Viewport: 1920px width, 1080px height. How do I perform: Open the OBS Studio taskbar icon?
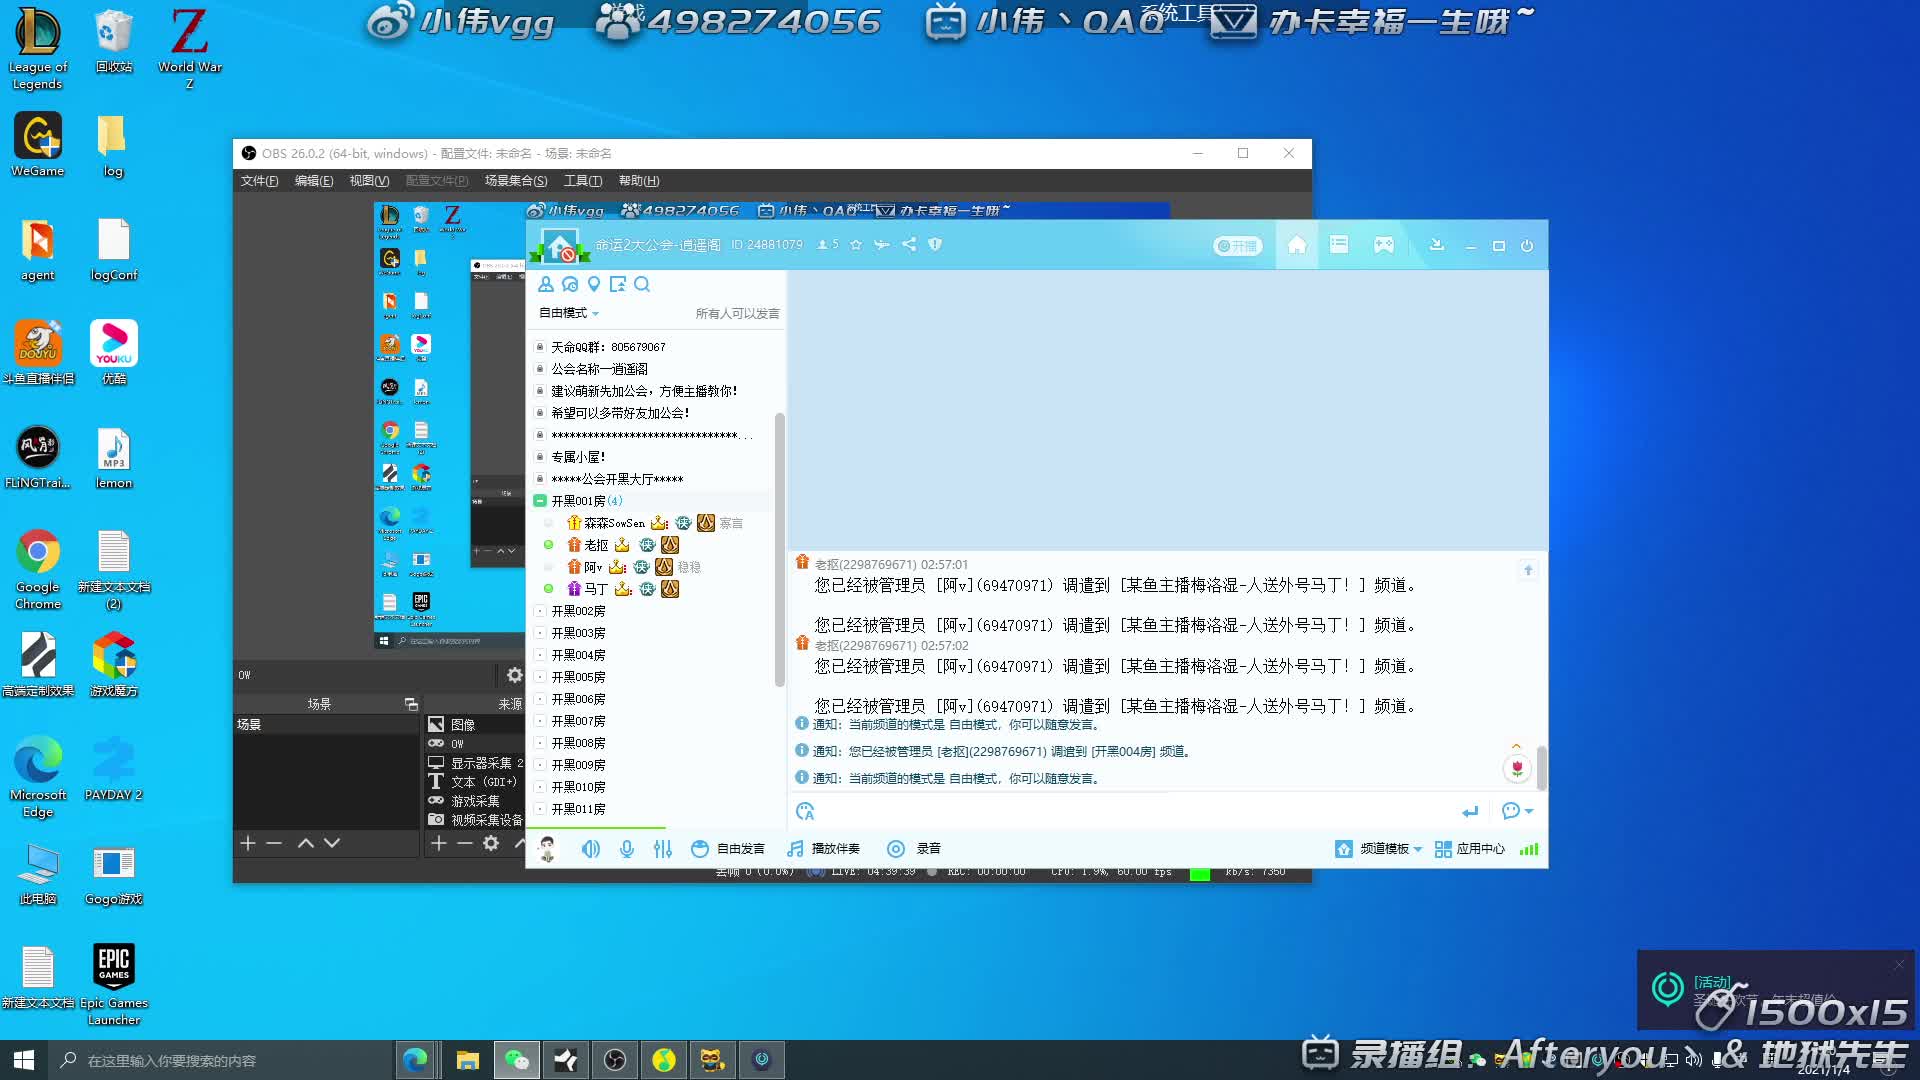tap(615, 1060)
